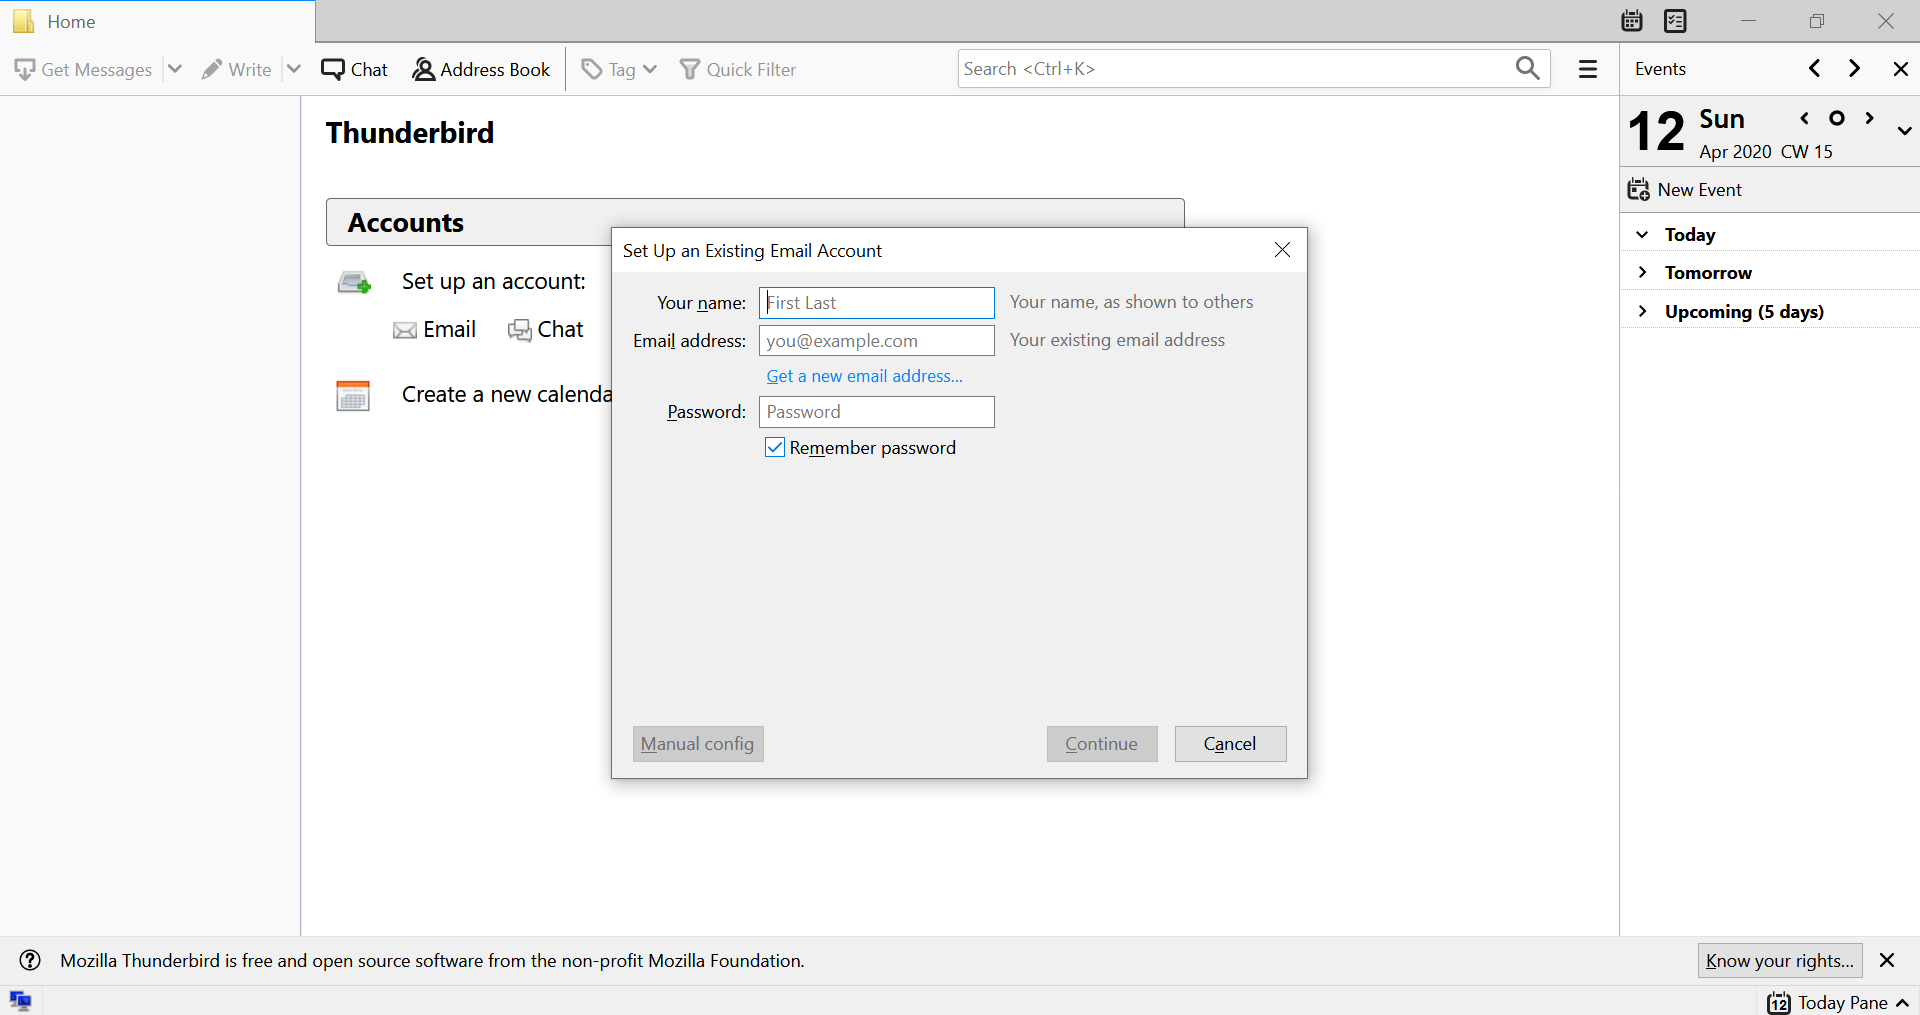Screen dimensions: 1920x1015
Task: Click the Get Messages toolbar button
Action: click(x=84, y=69)
